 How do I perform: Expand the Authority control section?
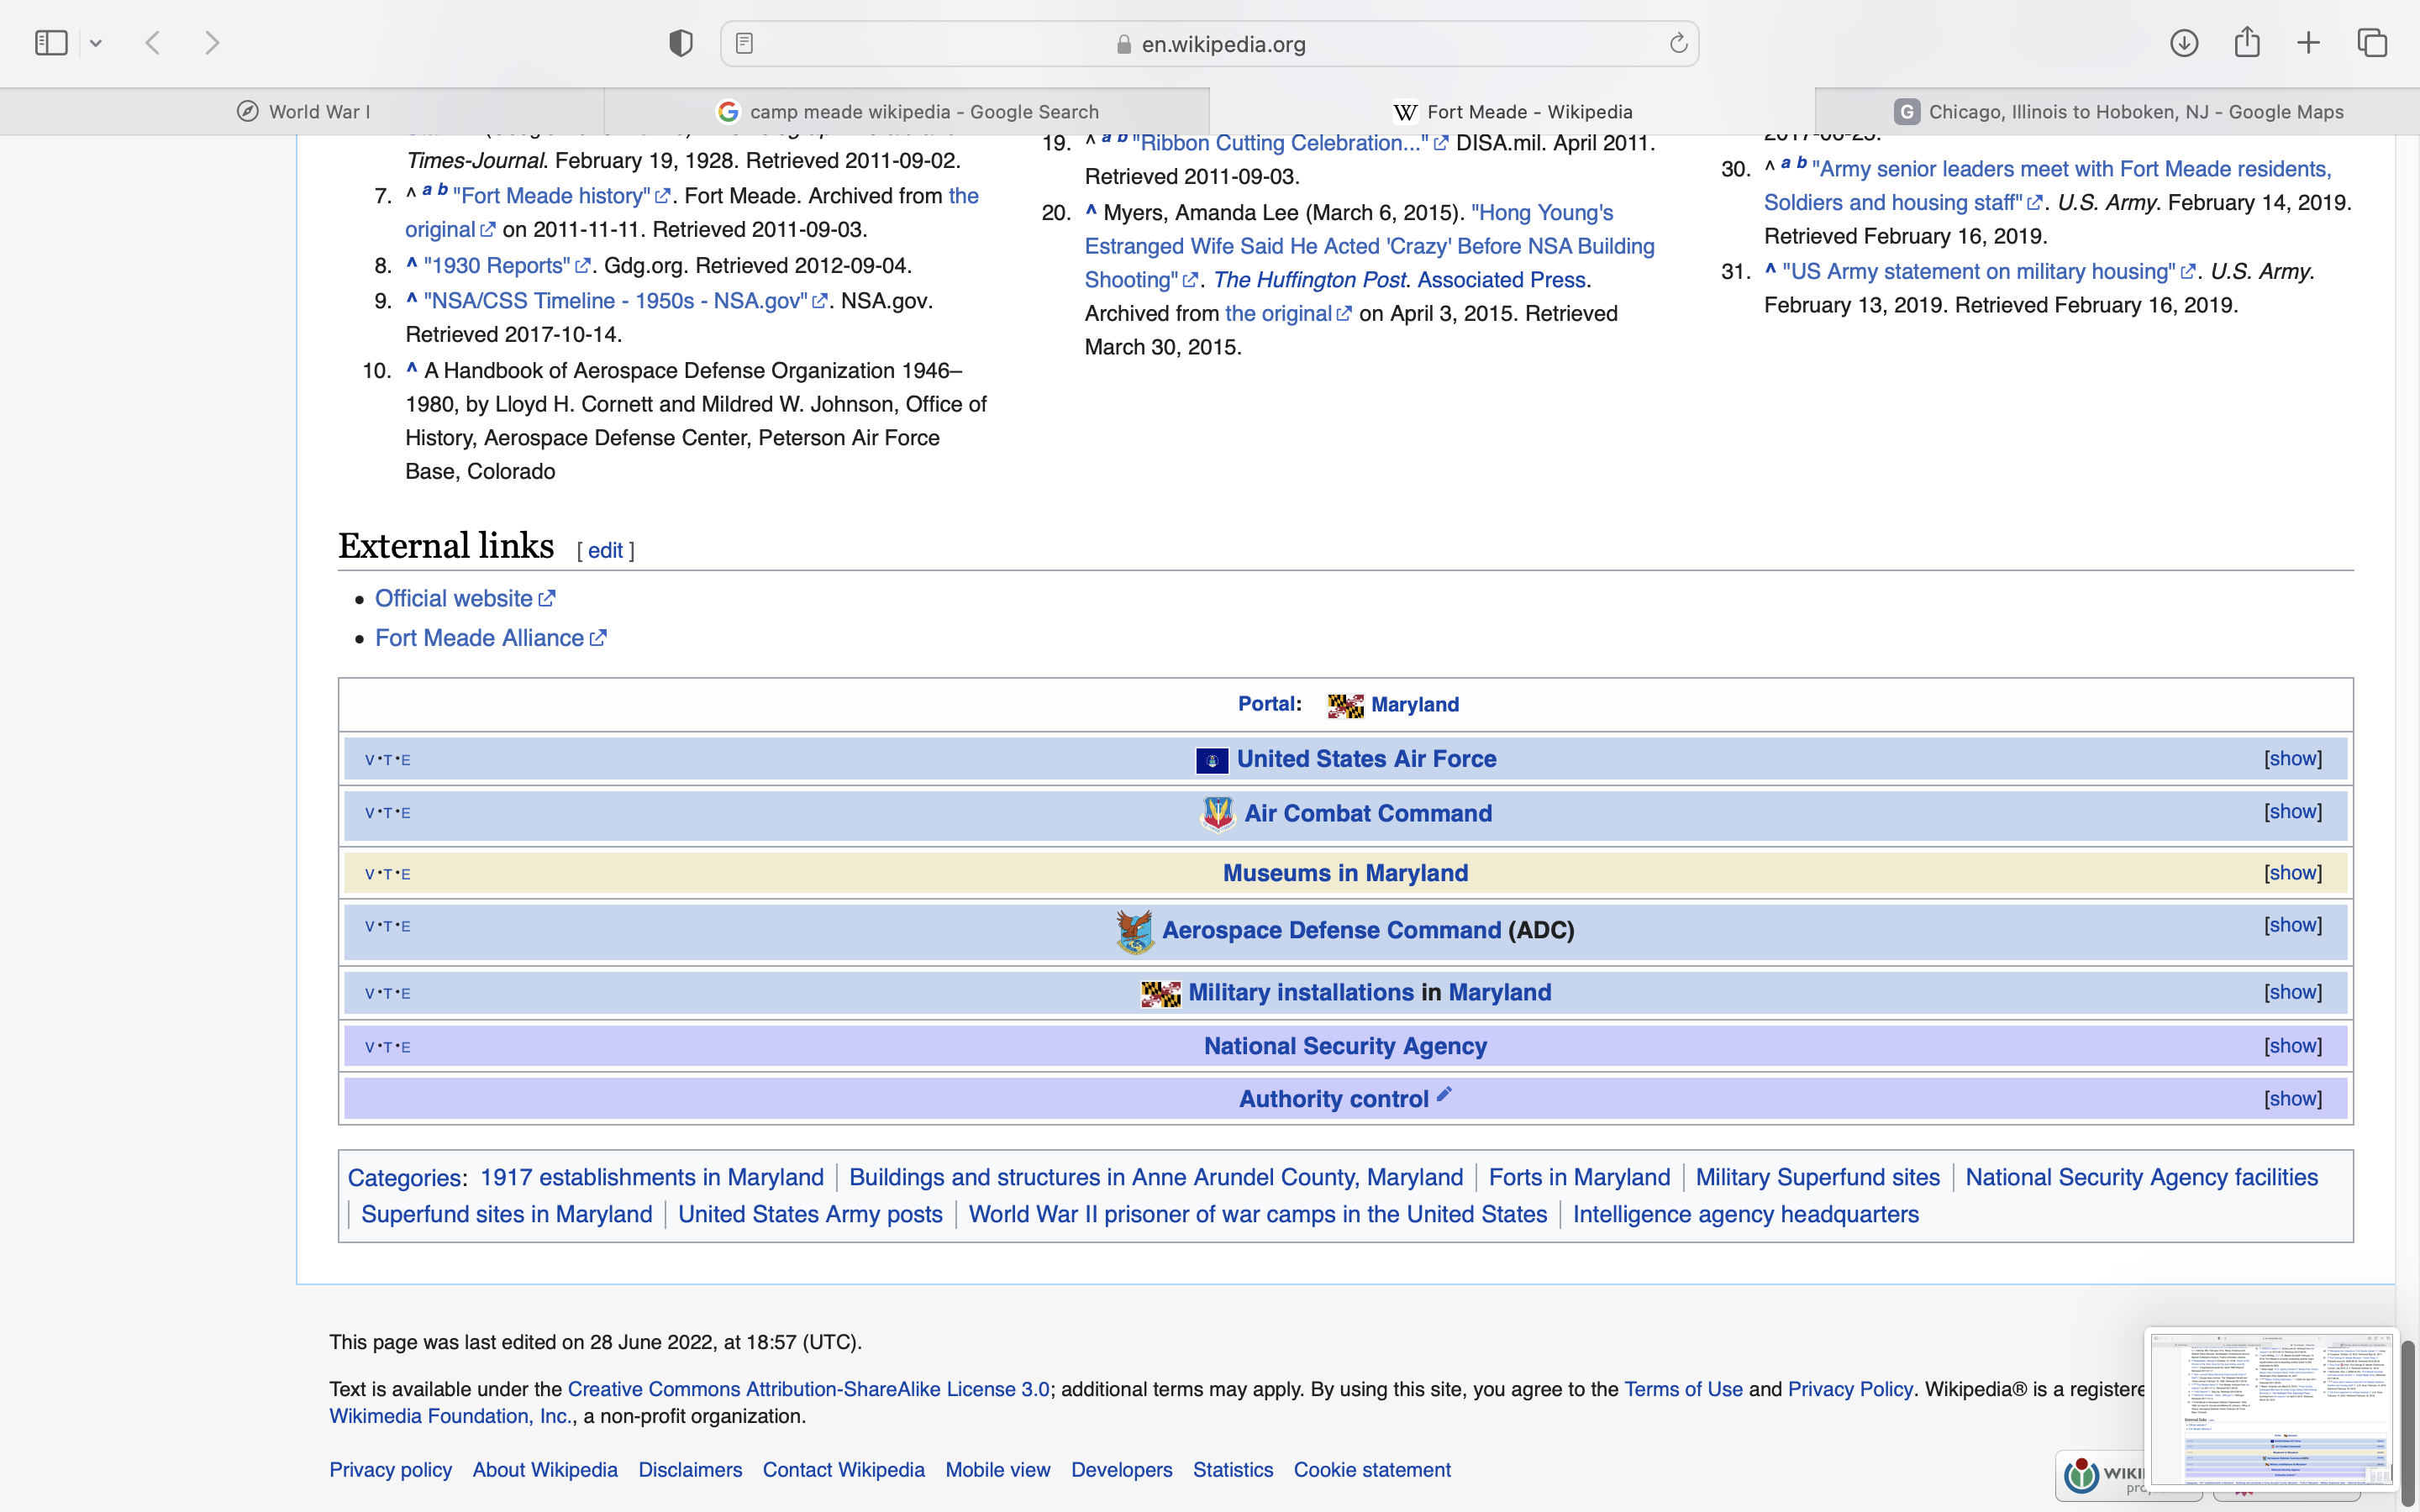pos(2292,1099)
